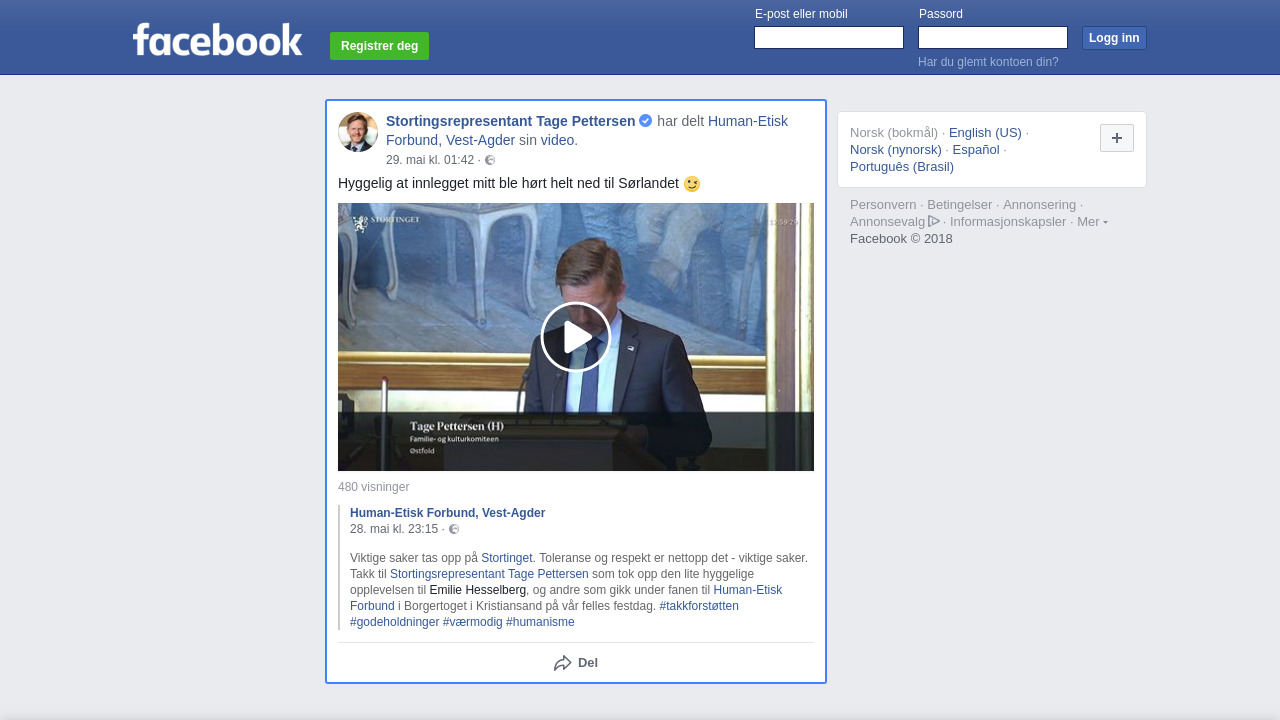This screenshot has height=720, width=1280.
Task: Open the forgotten account link
Action: tap(988, 62)
